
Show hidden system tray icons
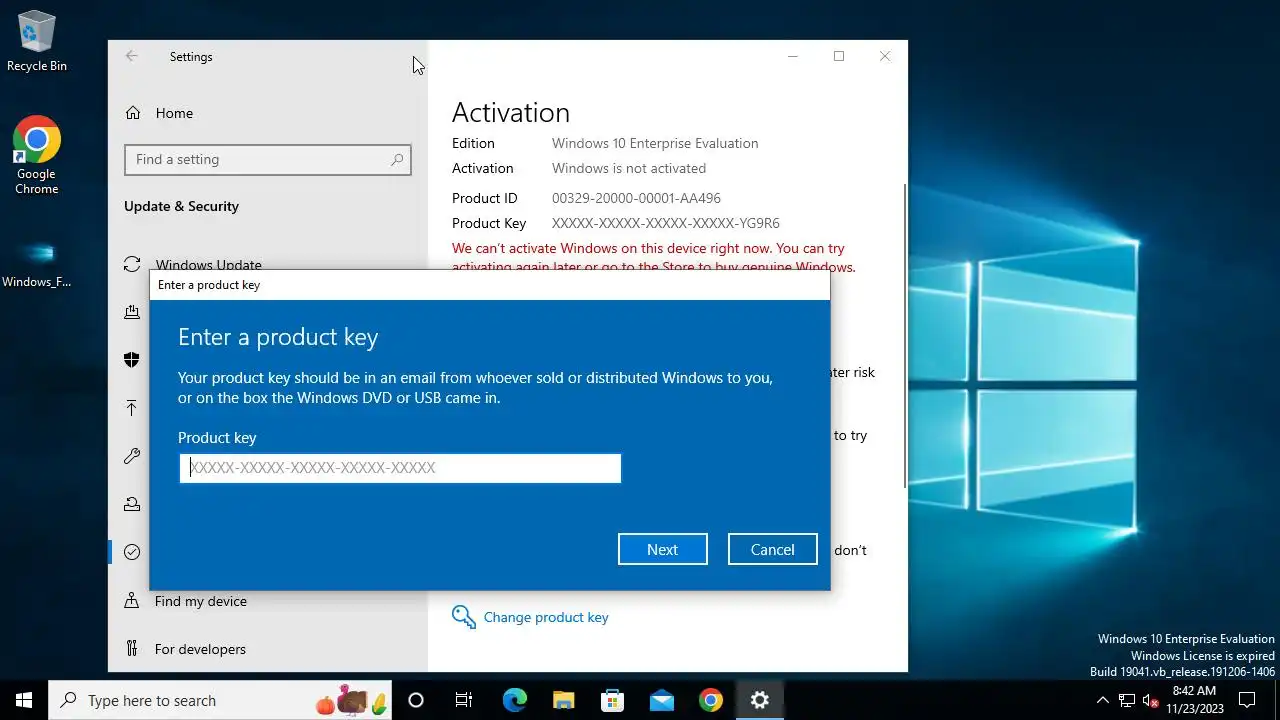[1102, 700]
